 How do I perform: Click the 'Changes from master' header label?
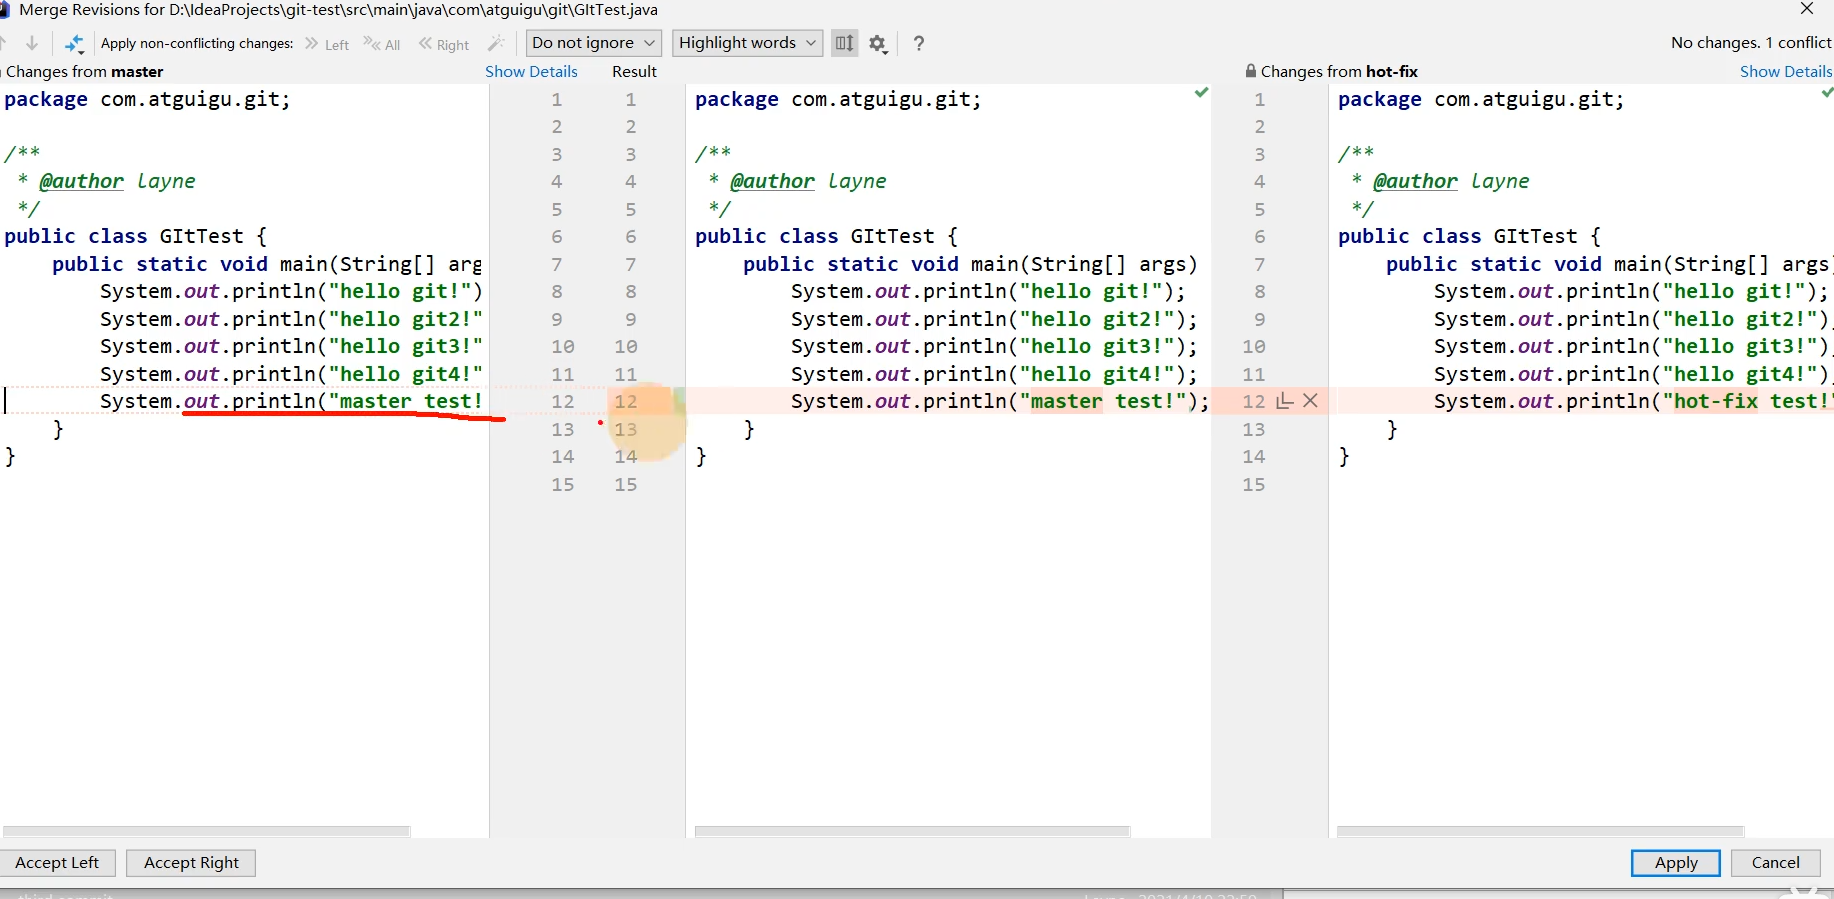click(x=85, y=71)
